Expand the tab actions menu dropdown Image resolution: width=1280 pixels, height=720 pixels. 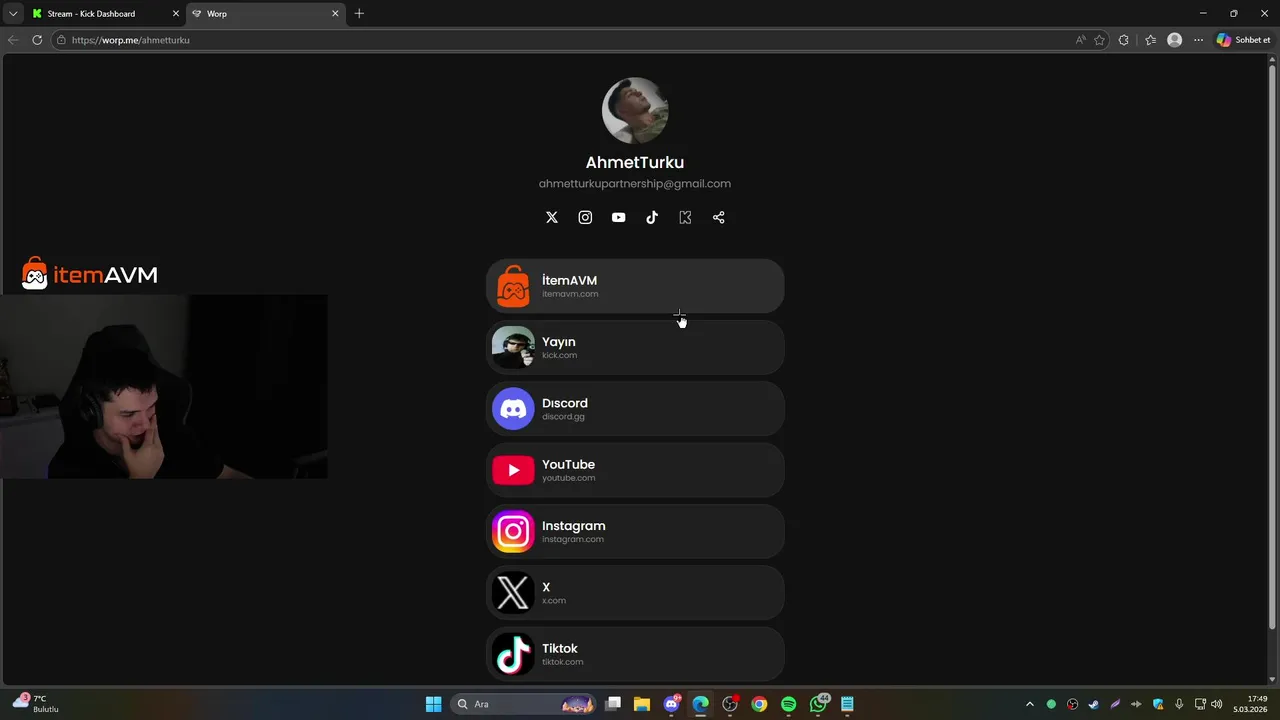12,14
